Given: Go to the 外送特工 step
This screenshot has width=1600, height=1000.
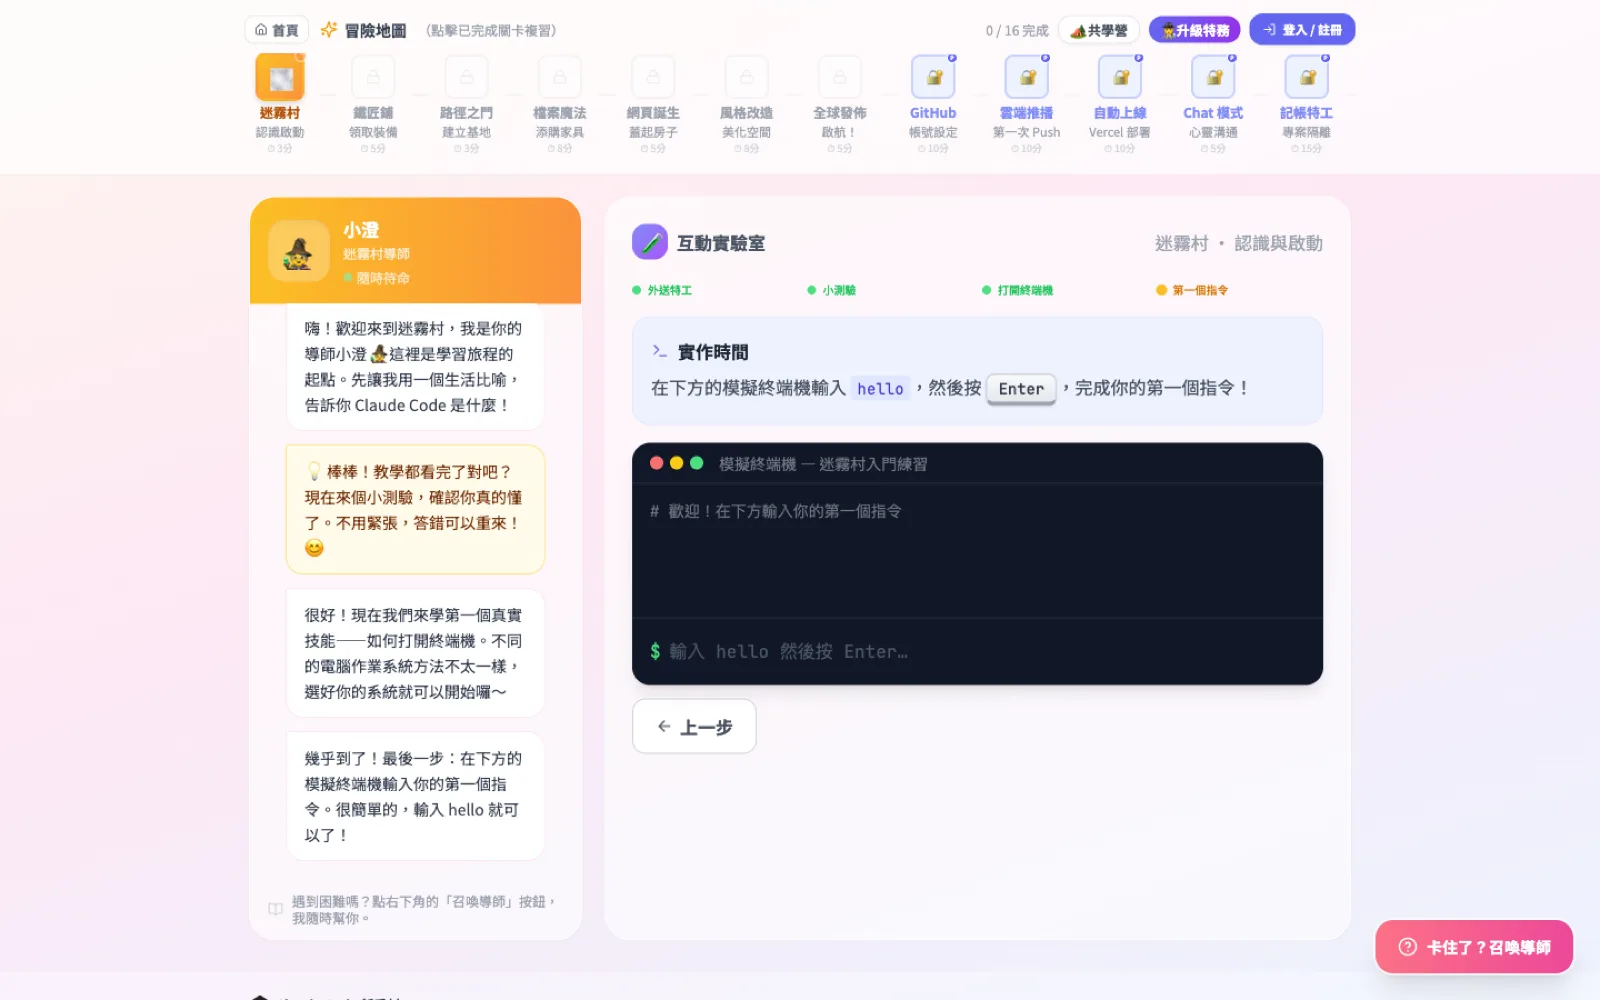Looking at the screenshot, I should pos(662,290).
